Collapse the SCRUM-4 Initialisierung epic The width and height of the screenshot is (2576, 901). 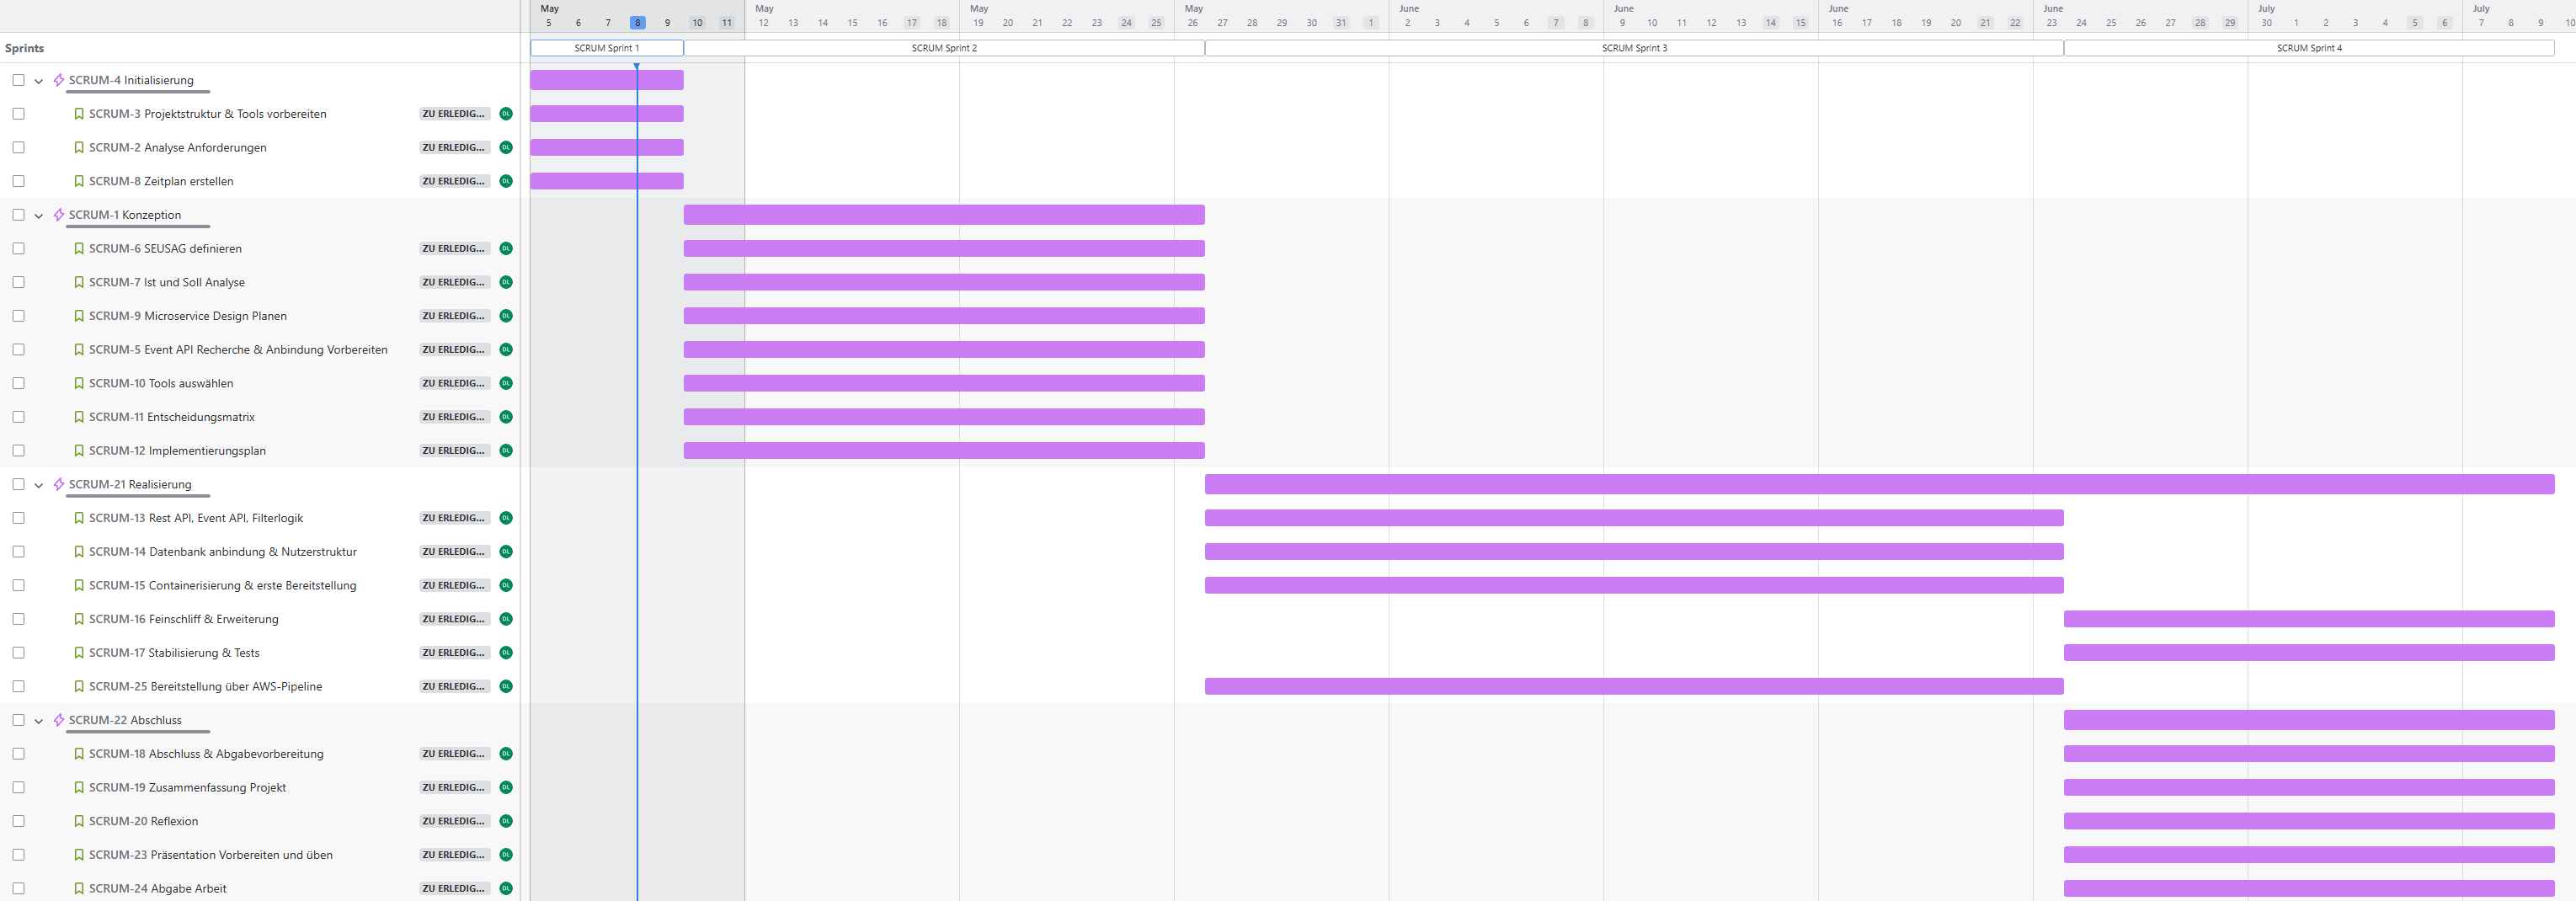tap(39, 81)
